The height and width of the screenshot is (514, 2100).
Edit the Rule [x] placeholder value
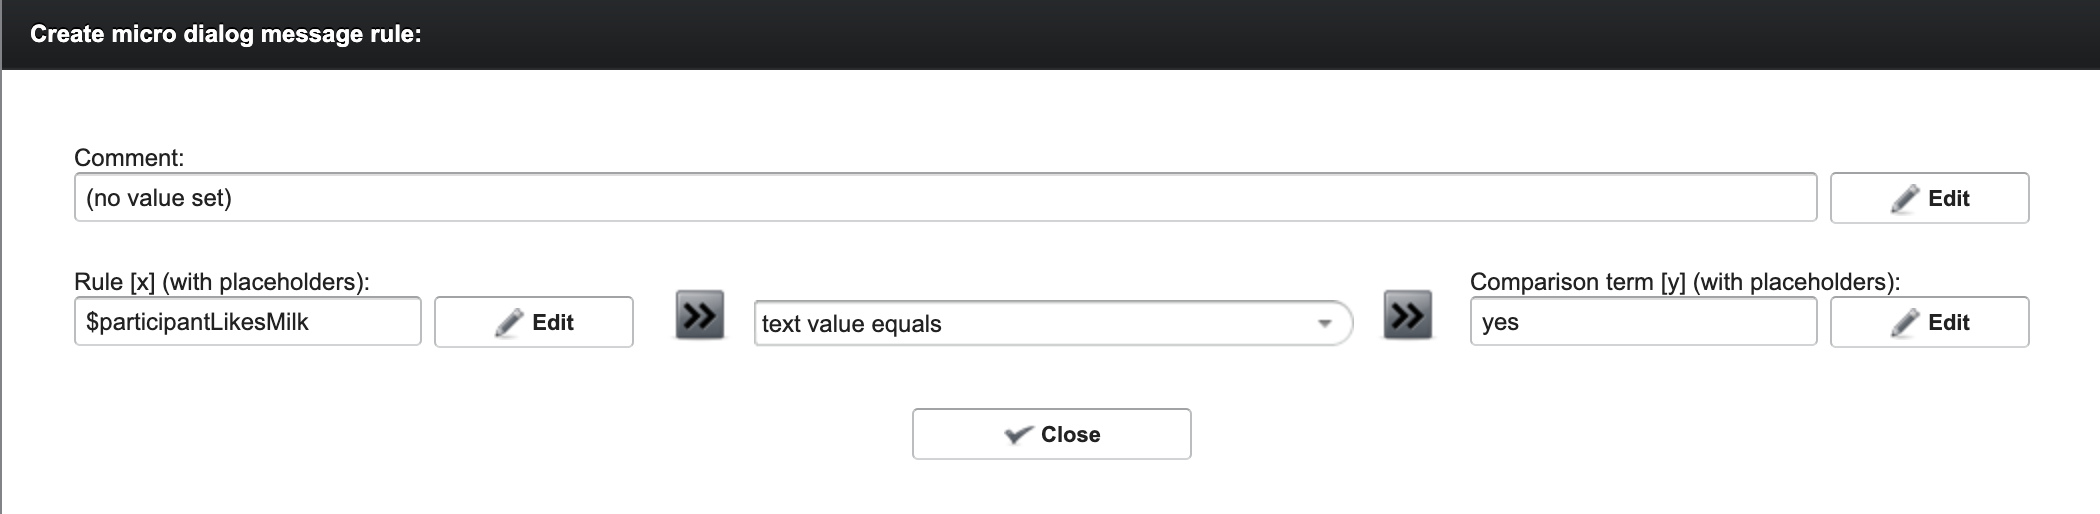[533, 322]
